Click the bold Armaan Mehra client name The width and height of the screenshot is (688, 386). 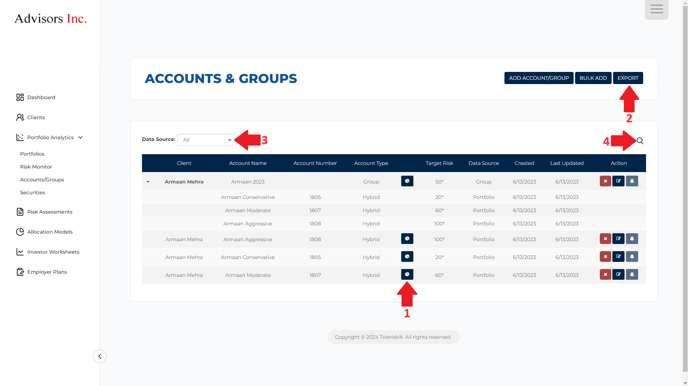[x=184, y=182]
